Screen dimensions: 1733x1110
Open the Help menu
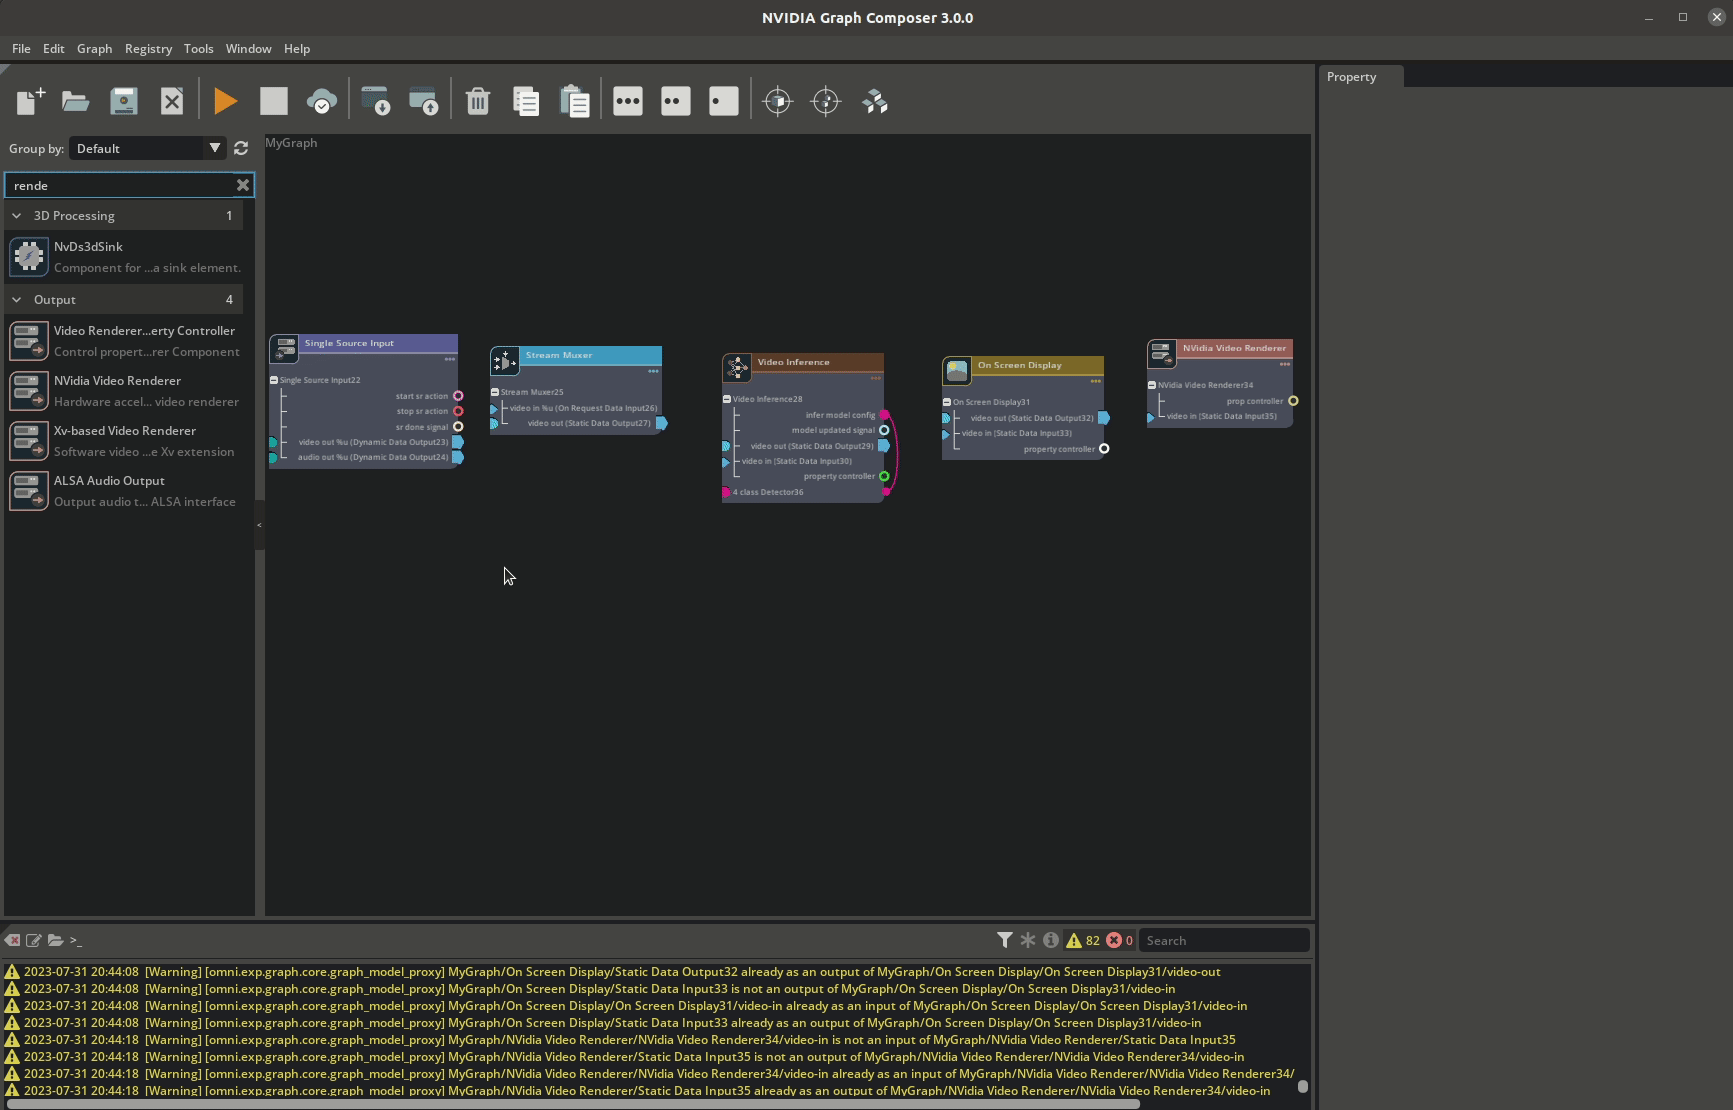(297, 48)
